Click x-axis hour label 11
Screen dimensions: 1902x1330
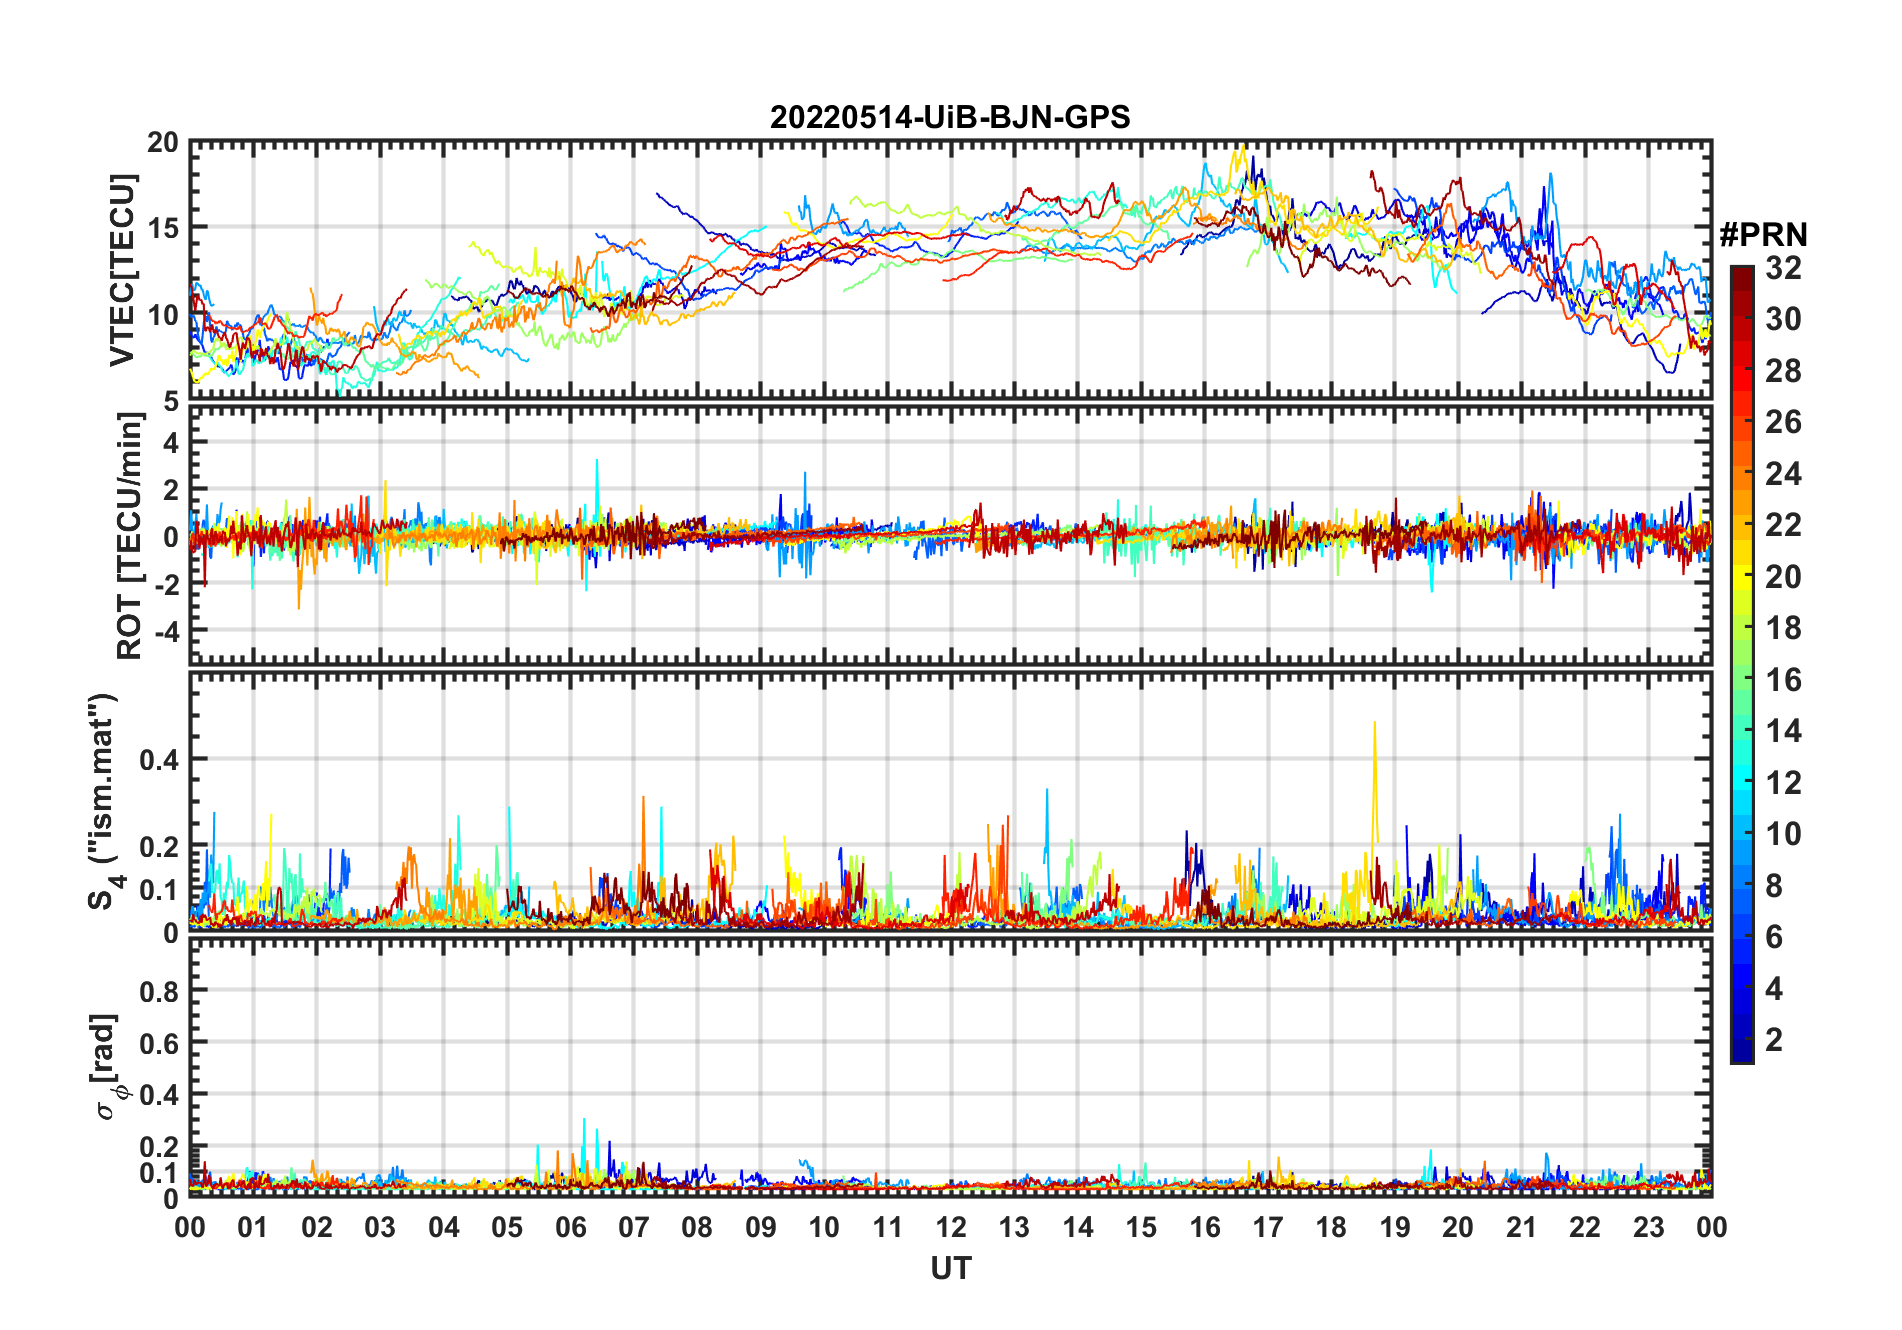click(887, 1228)
